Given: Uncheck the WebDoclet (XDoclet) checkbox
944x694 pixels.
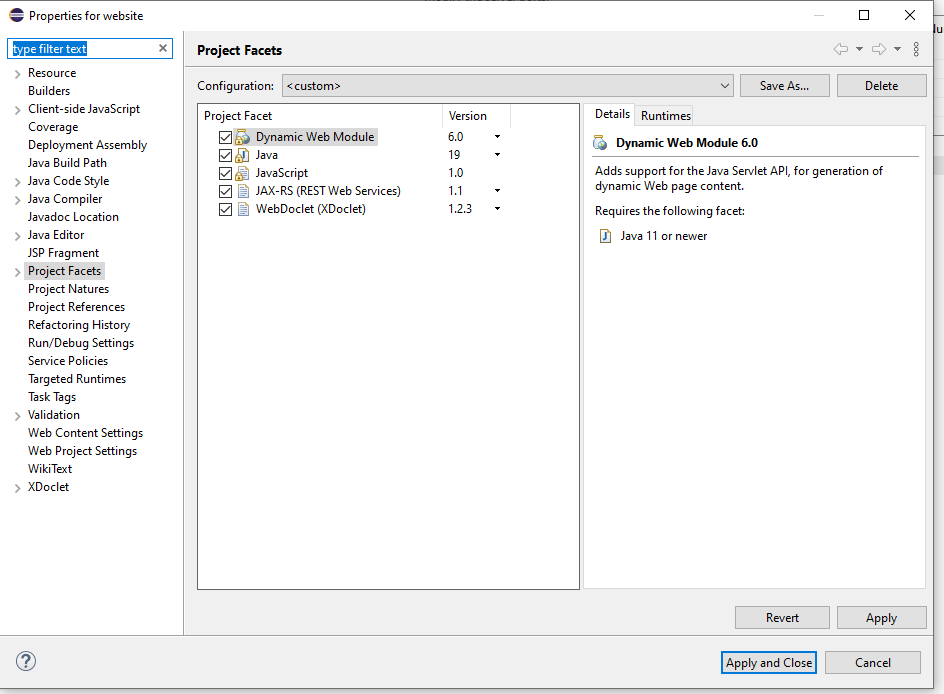Looking at the screenshot, I should click(225, 209).
